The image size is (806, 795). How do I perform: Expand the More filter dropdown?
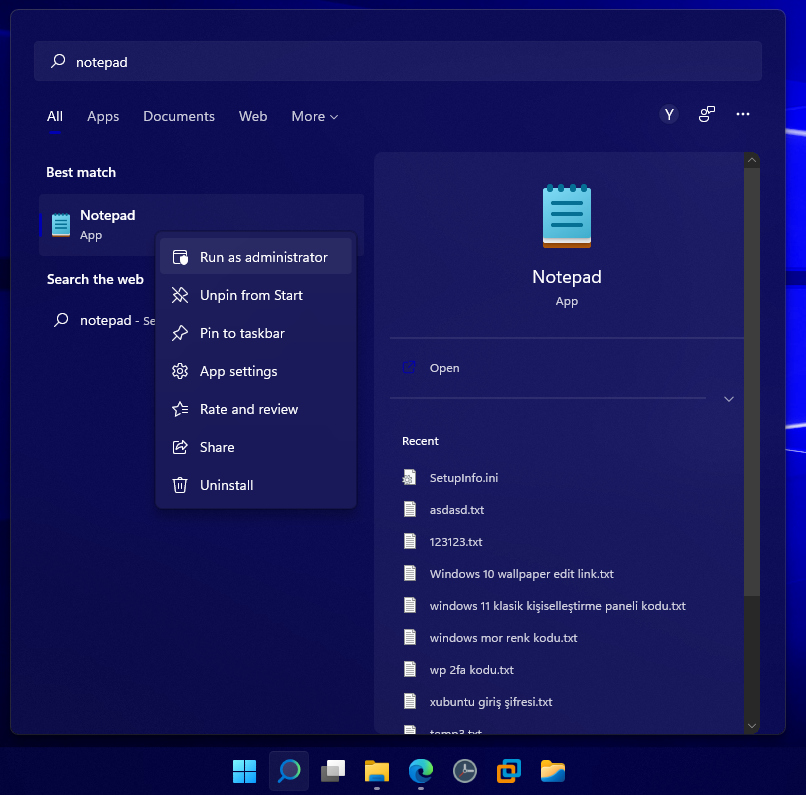point(315,117)
